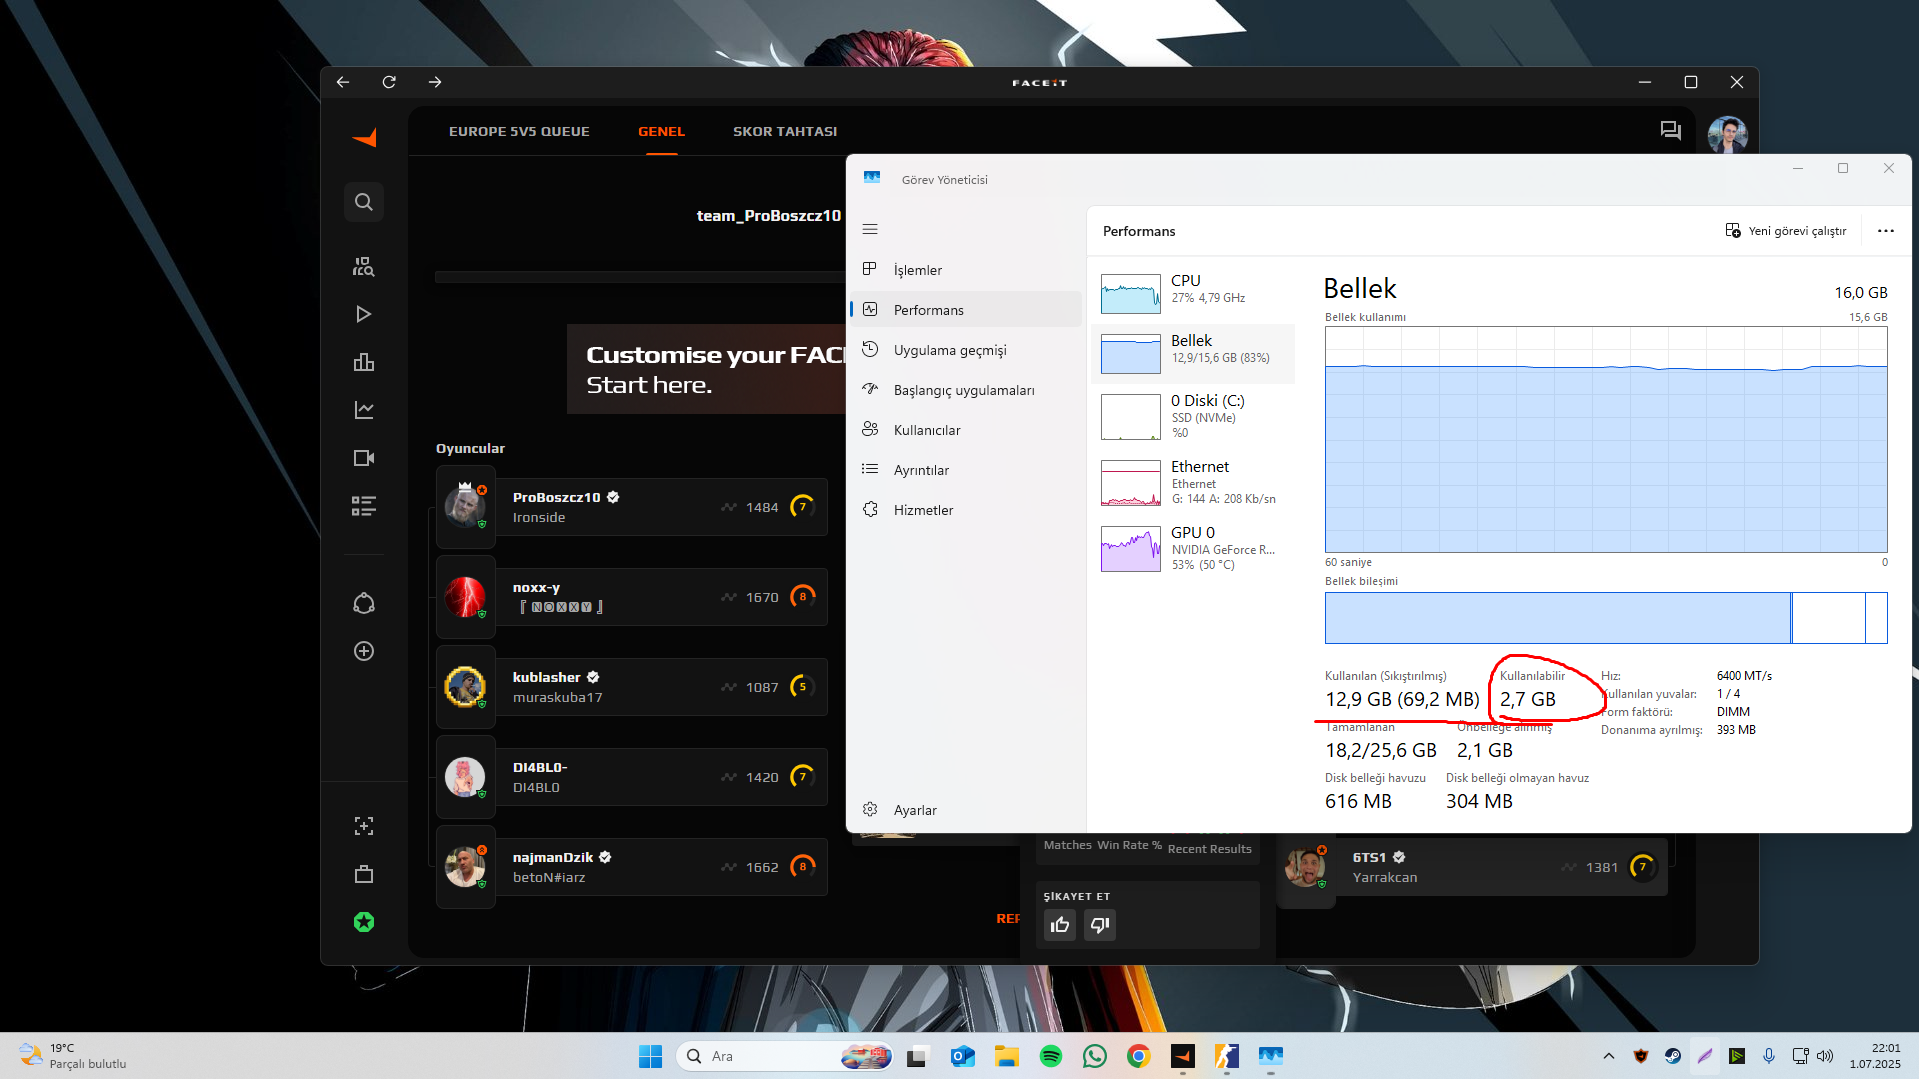Open Ayarlar in Task Manager
Viewport: 1919px width, 1079px height.
pyautogui.click(x=966, y=810)
